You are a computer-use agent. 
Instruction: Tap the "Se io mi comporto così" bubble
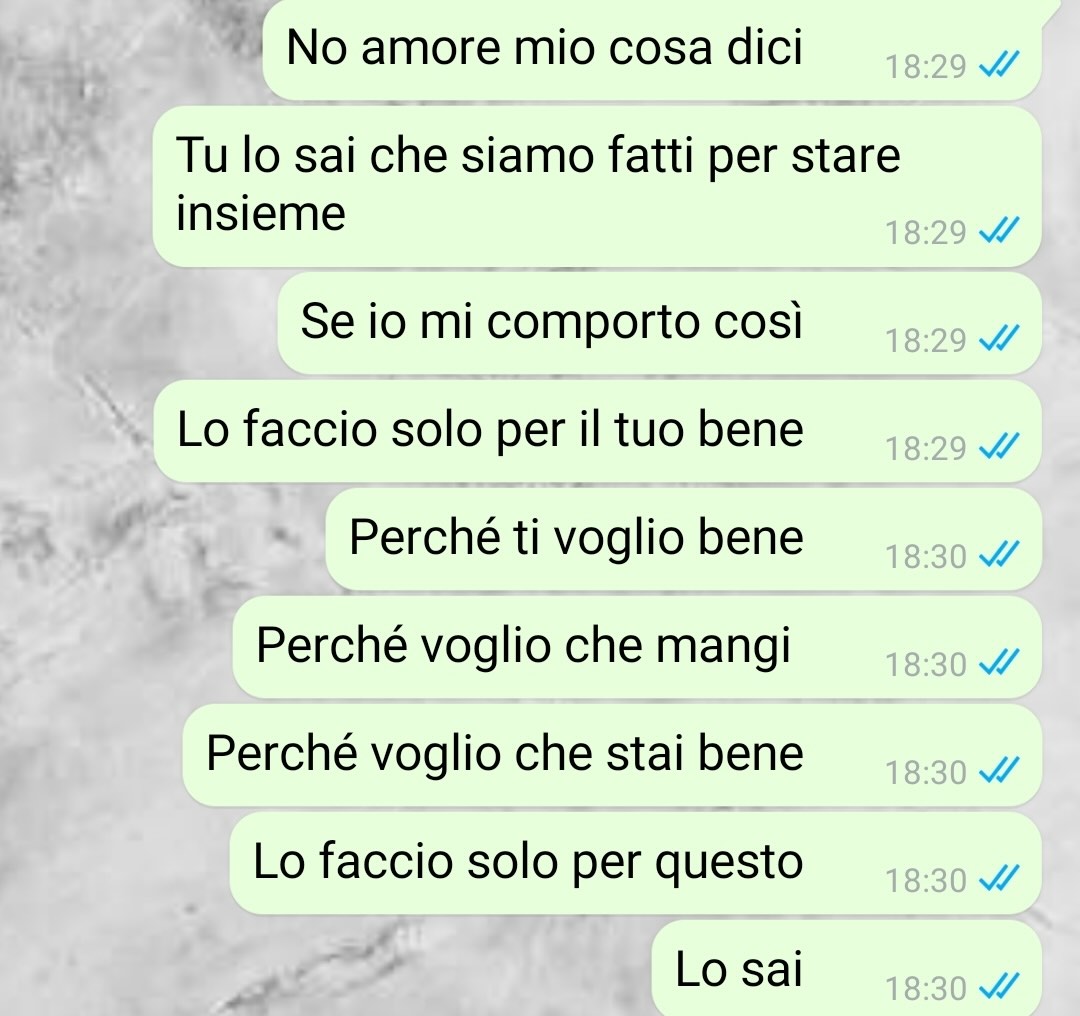pyautogui.click(x=659, y=323)
